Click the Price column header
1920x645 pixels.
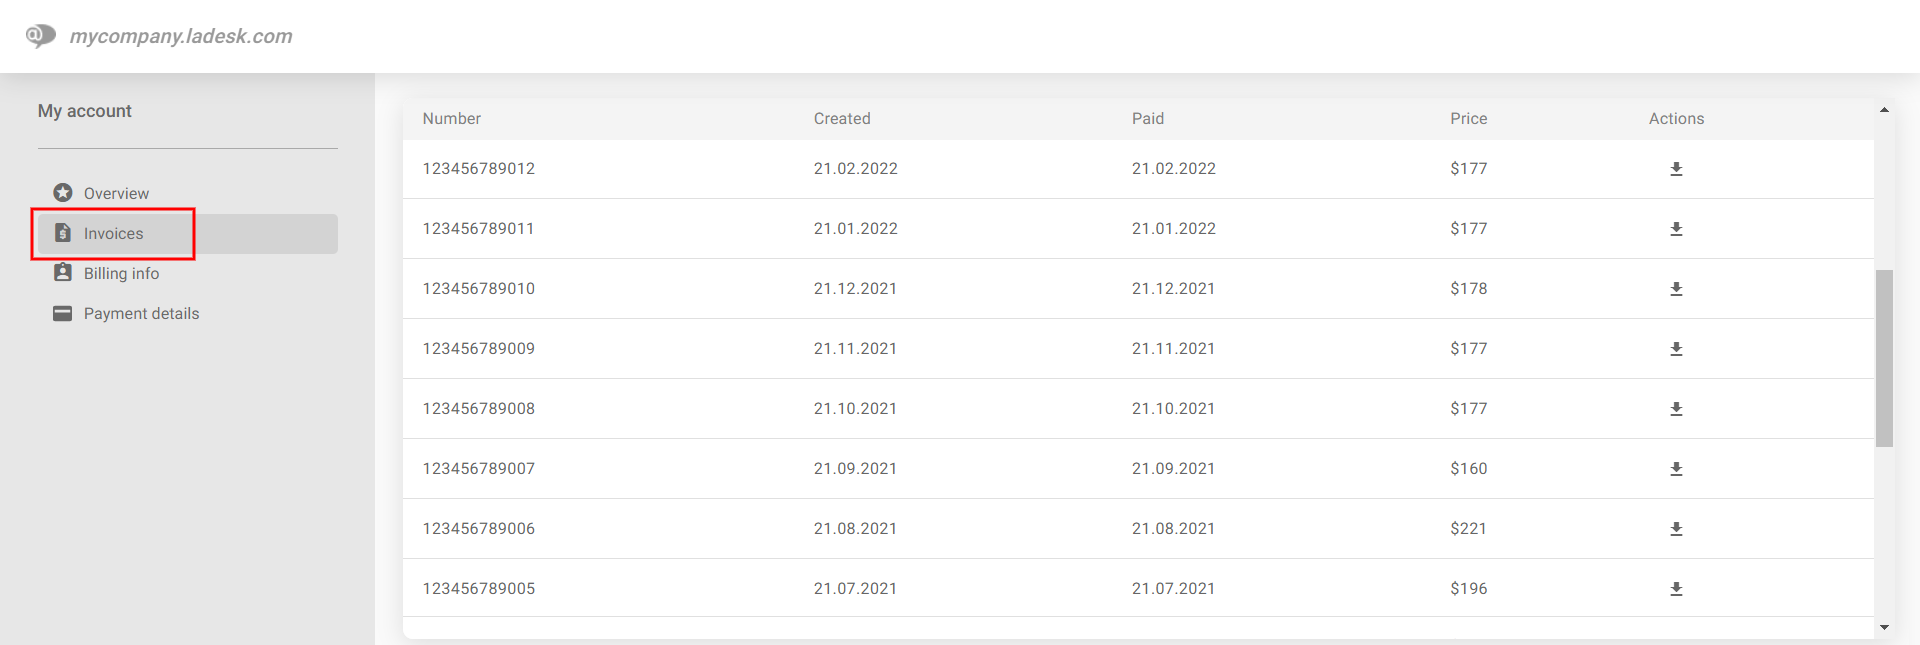tap(1468, 119)
